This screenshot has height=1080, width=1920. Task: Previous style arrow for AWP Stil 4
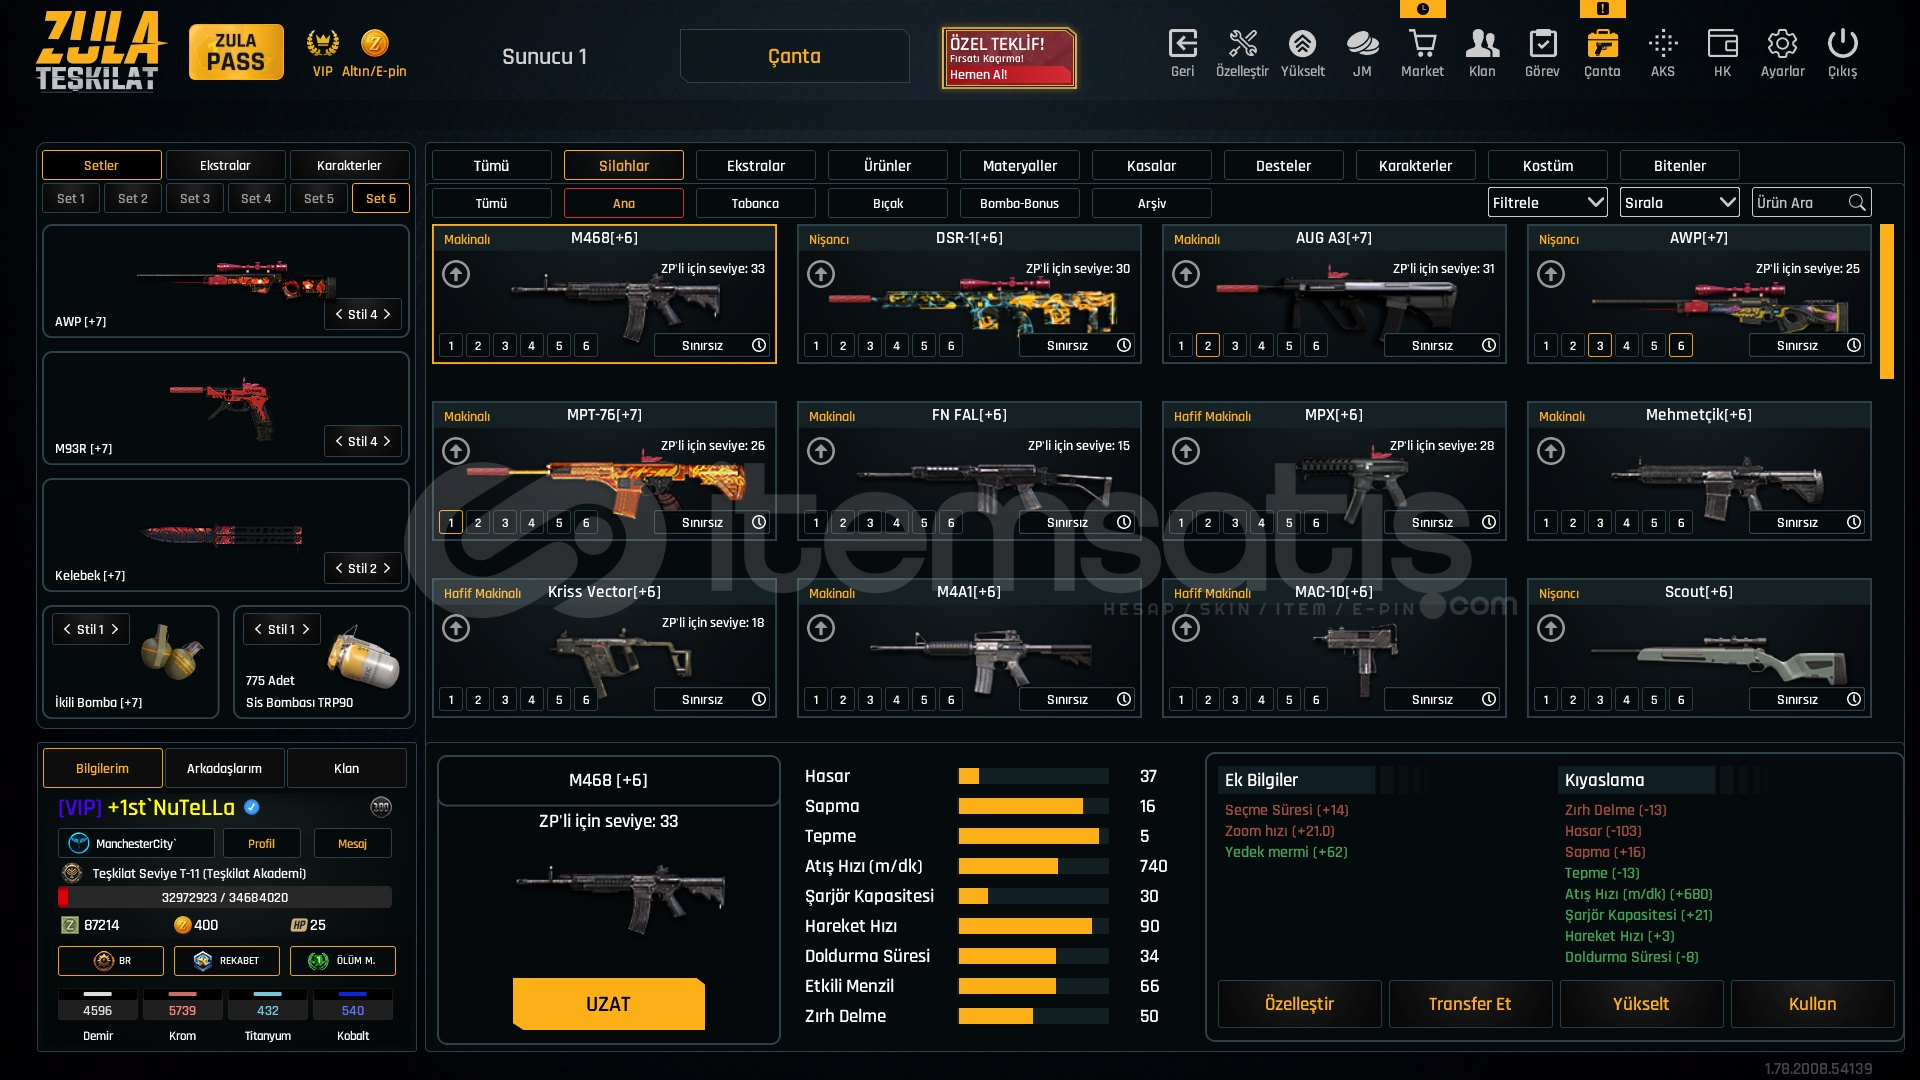tap(339, 314)
